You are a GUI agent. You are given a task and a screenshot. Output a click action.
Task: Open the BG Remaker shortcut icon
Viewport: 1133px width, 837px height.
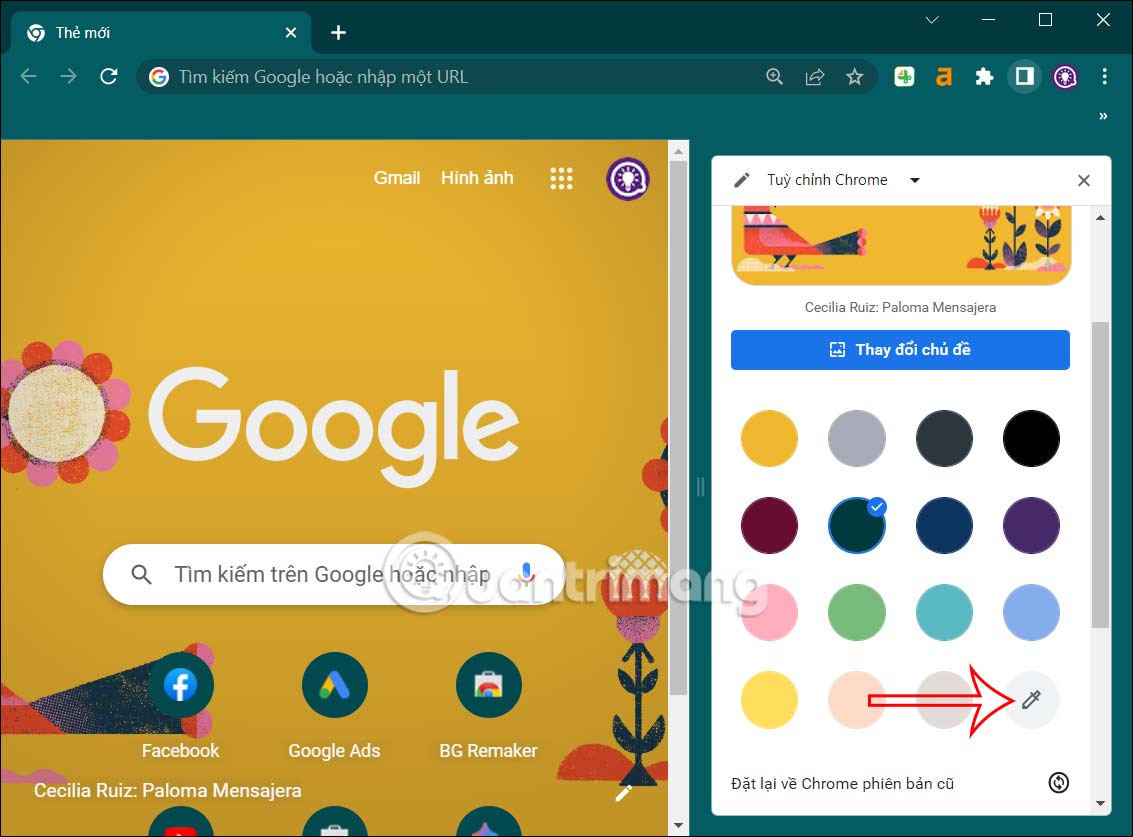pyautogui.click(x=488, y=685)
